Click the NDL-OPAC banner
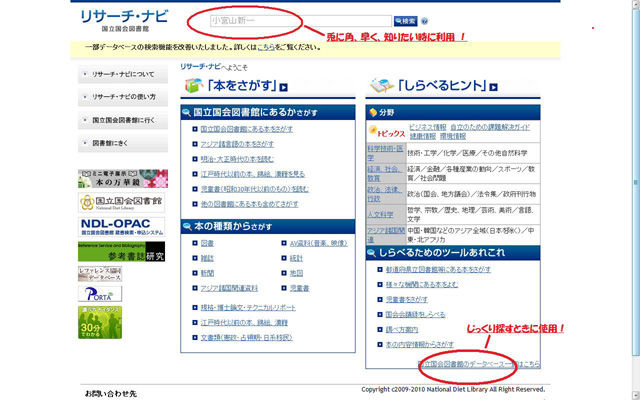Viewport: 640px width, 400px height. (122, 227)
